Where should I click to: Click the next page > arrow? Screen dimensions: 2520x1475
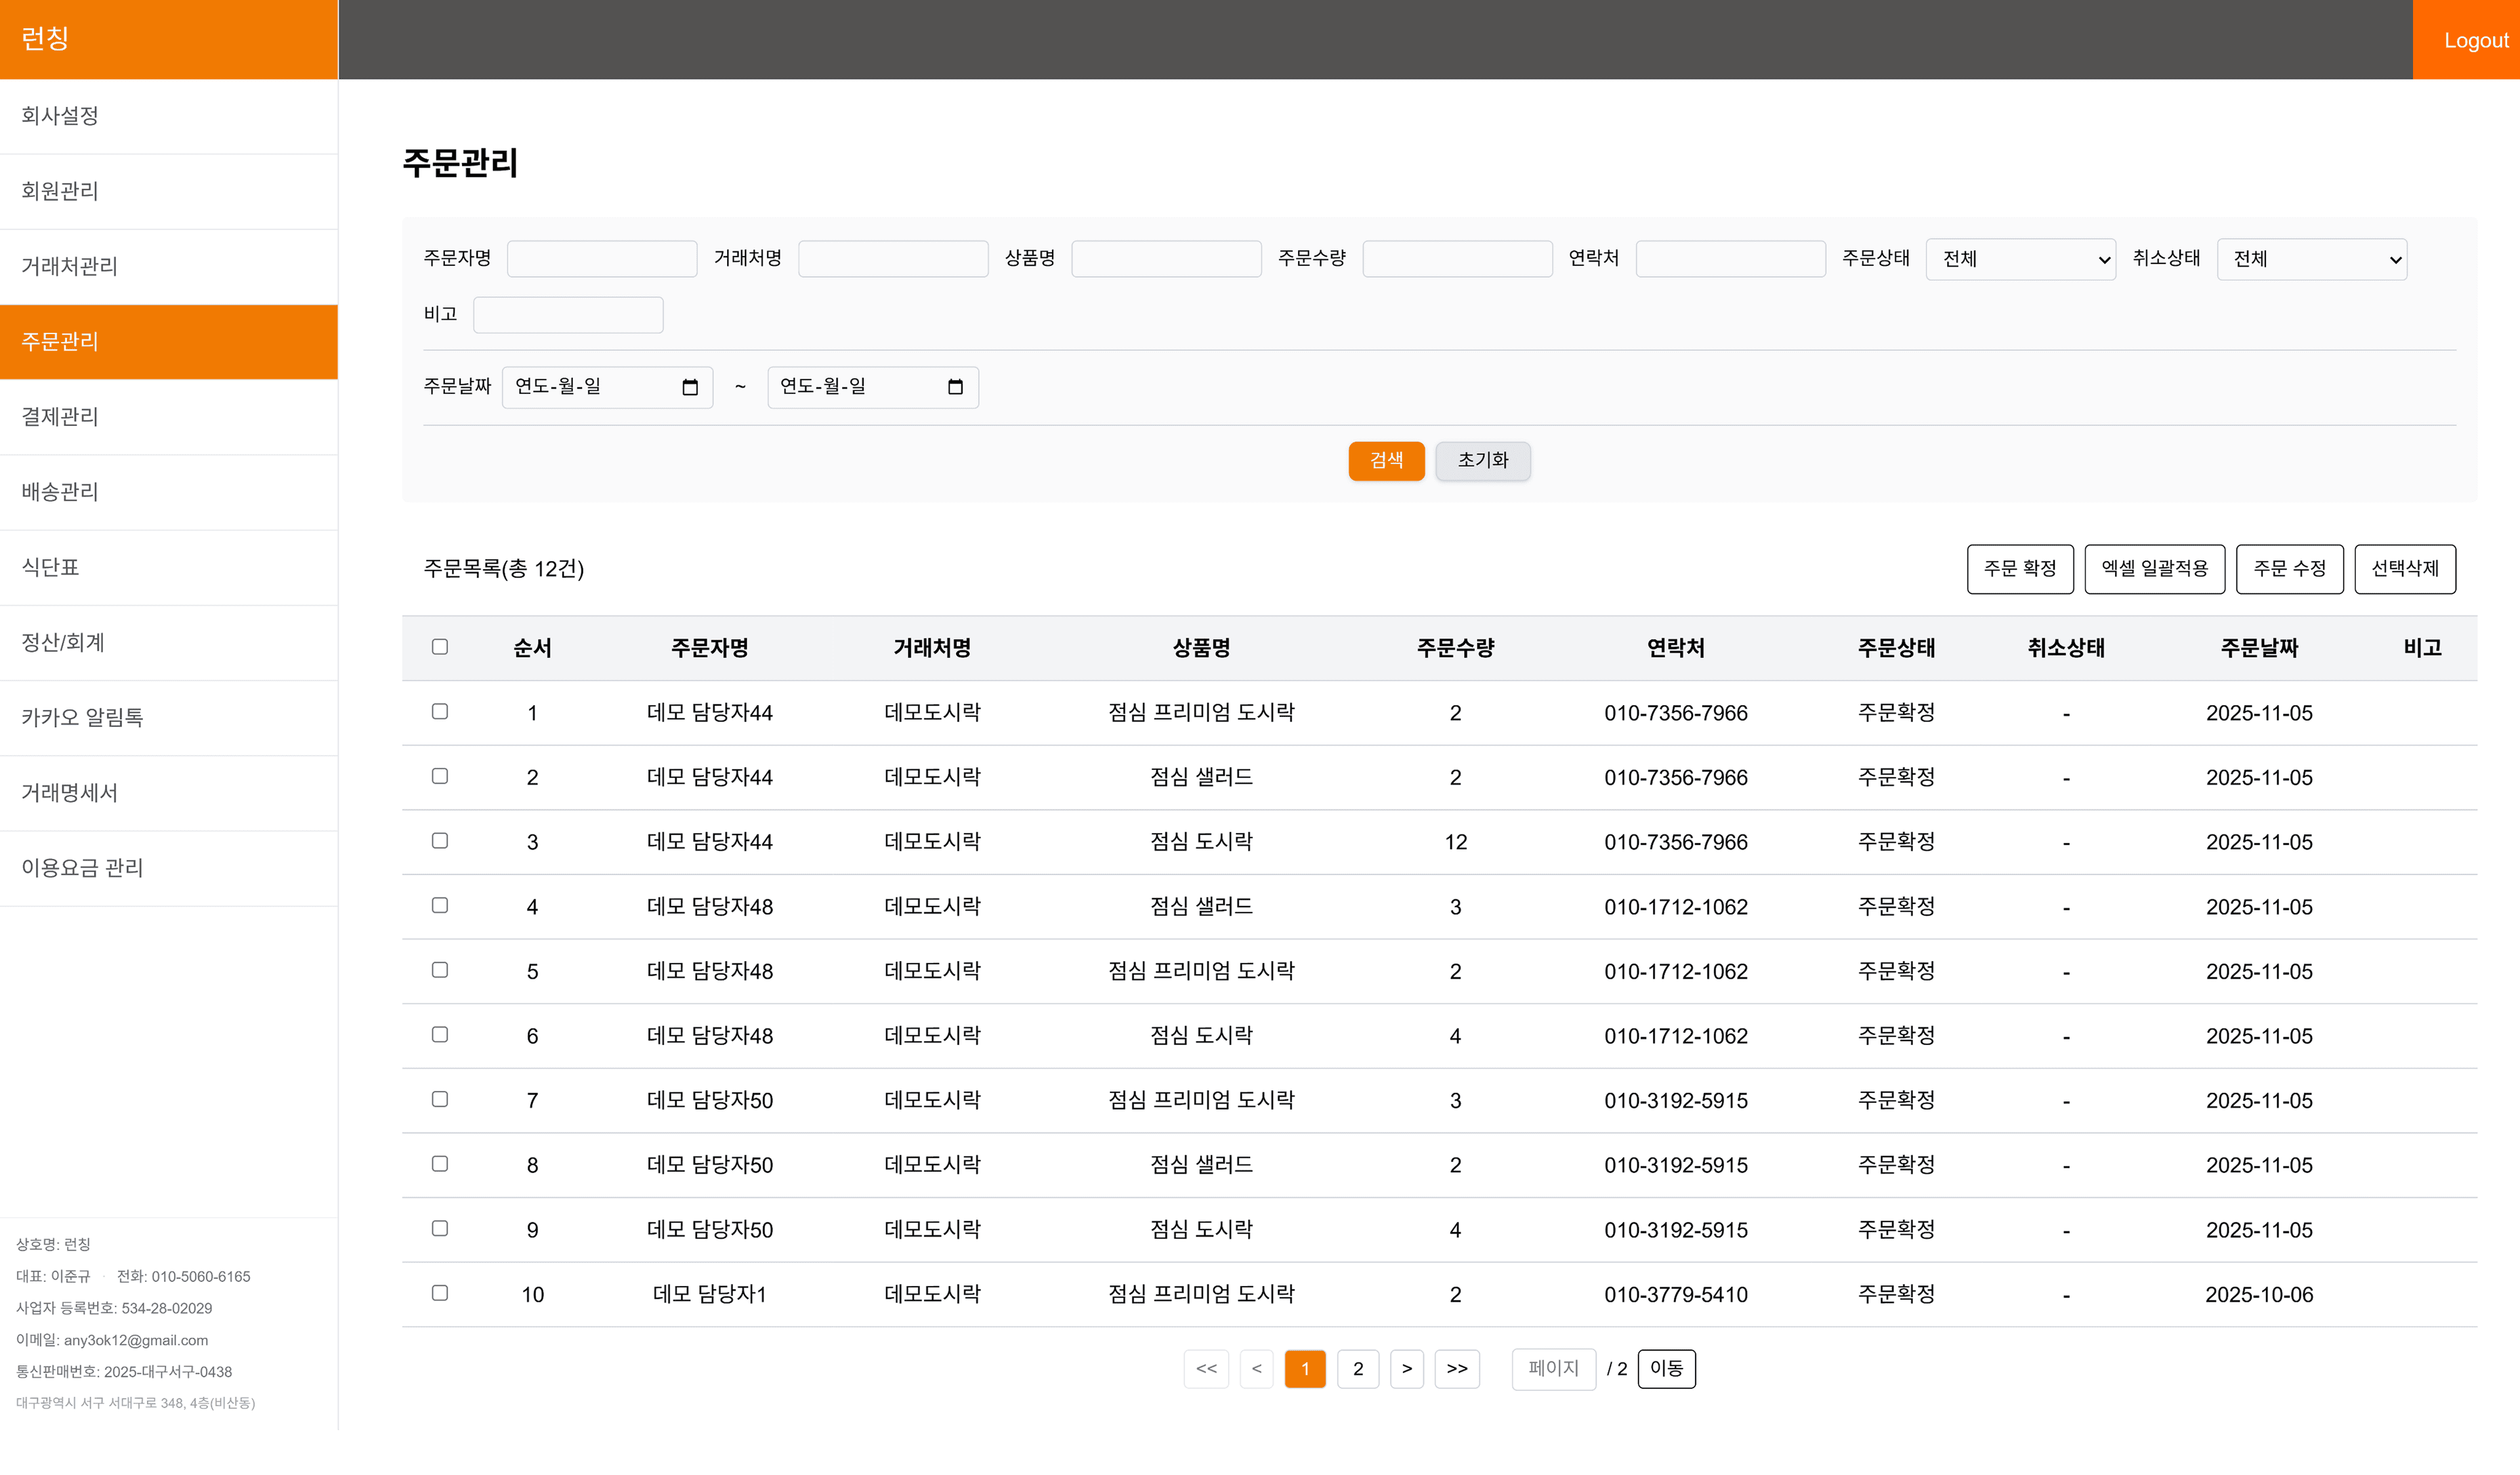[x=1406, y=1368]
